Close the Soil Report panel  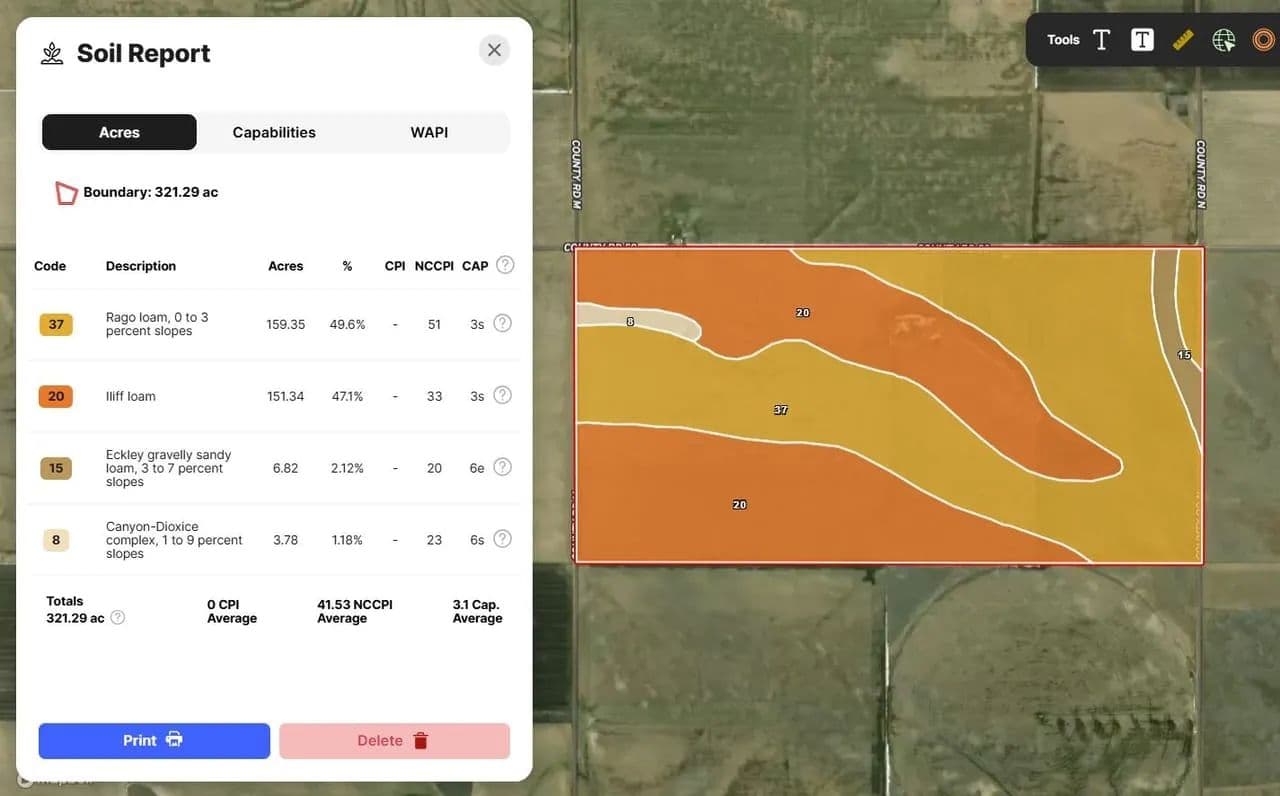494,50
